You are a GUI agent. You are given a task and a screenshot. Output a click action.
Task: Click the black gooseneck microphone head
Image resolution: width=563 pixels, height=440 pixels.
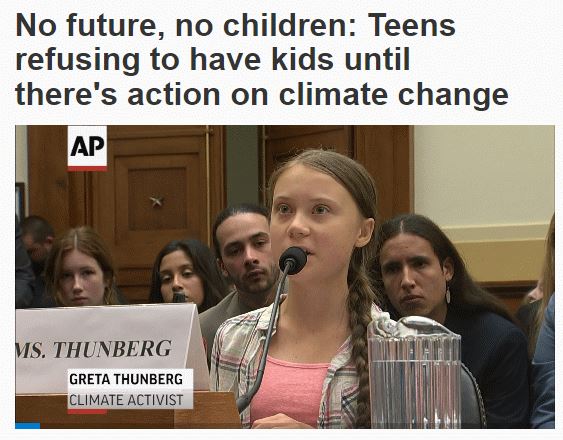click(293, 260)
